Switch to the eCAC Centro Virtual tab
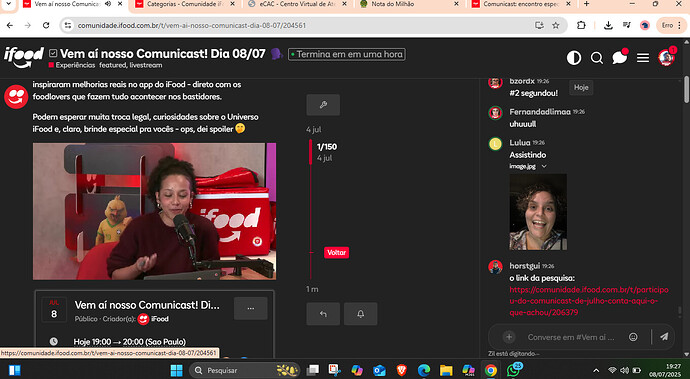The image size is (690, 379). click(x=297, y=4)
